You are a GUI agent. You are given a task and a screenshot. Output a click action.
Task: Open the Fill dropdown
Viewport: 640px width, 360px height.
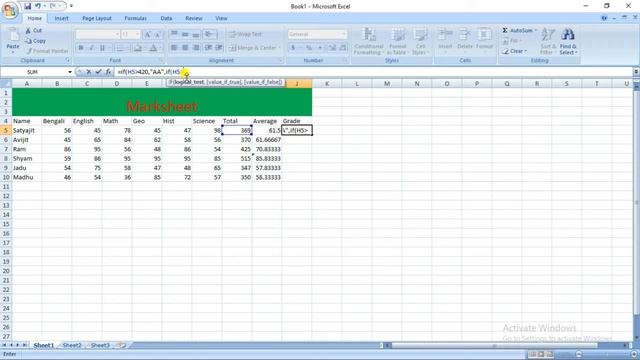511,41
